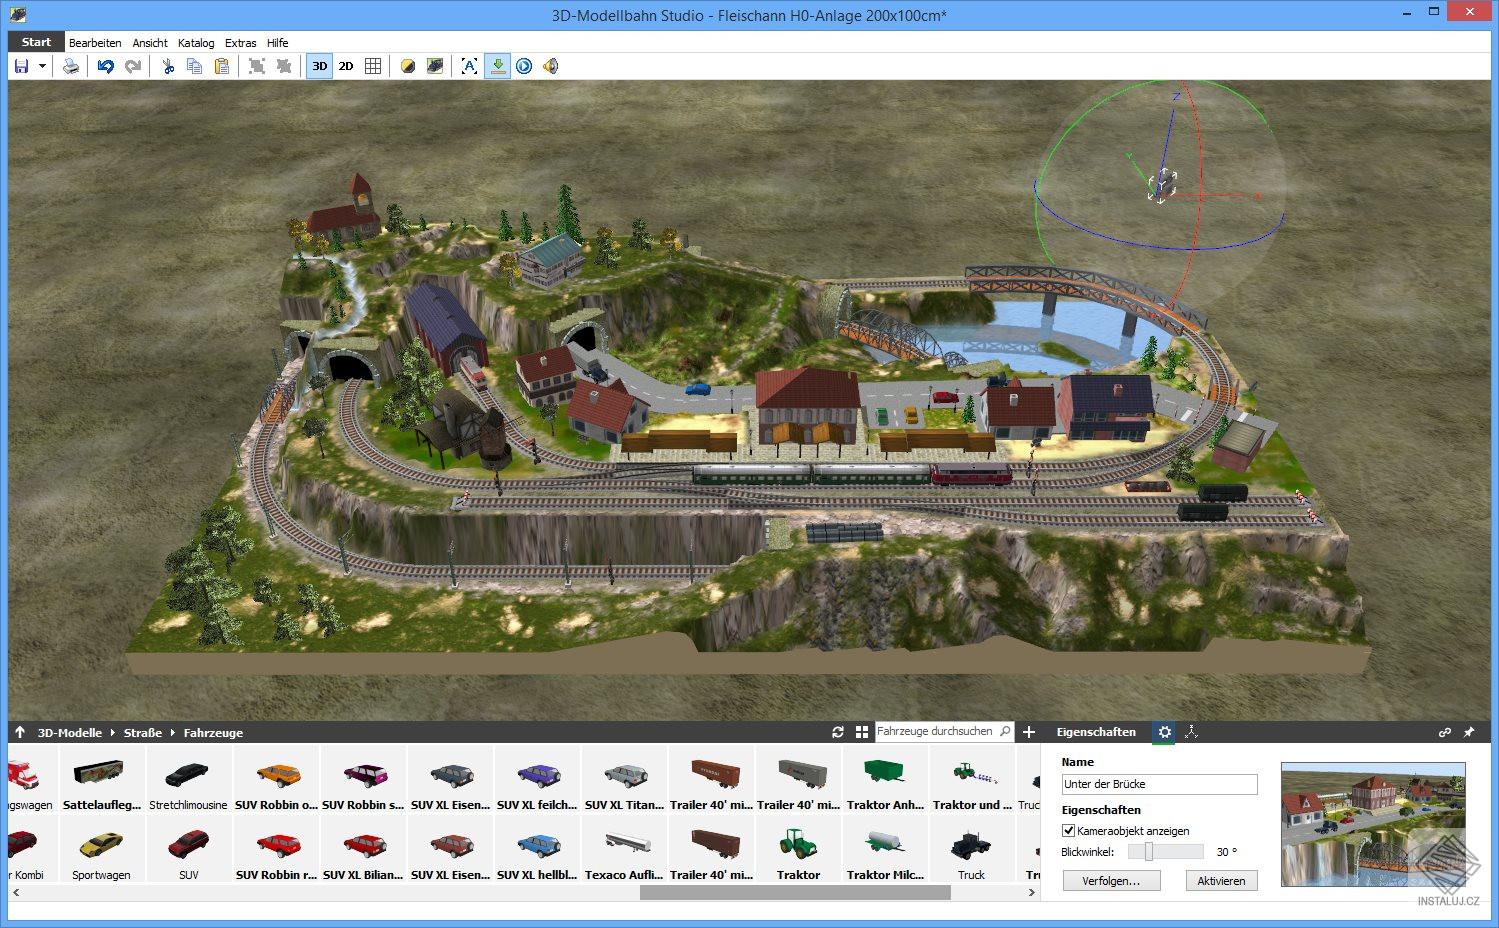Image resolution: width=1499 pixels, height=928 pixels.
Task: Switch to the Bearbeiten menu
Action: pos(95,42)
